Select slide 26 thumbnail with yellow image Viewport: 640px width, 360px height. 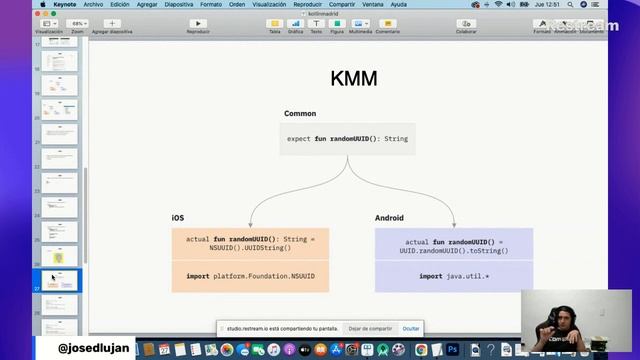tap(60, 256)
